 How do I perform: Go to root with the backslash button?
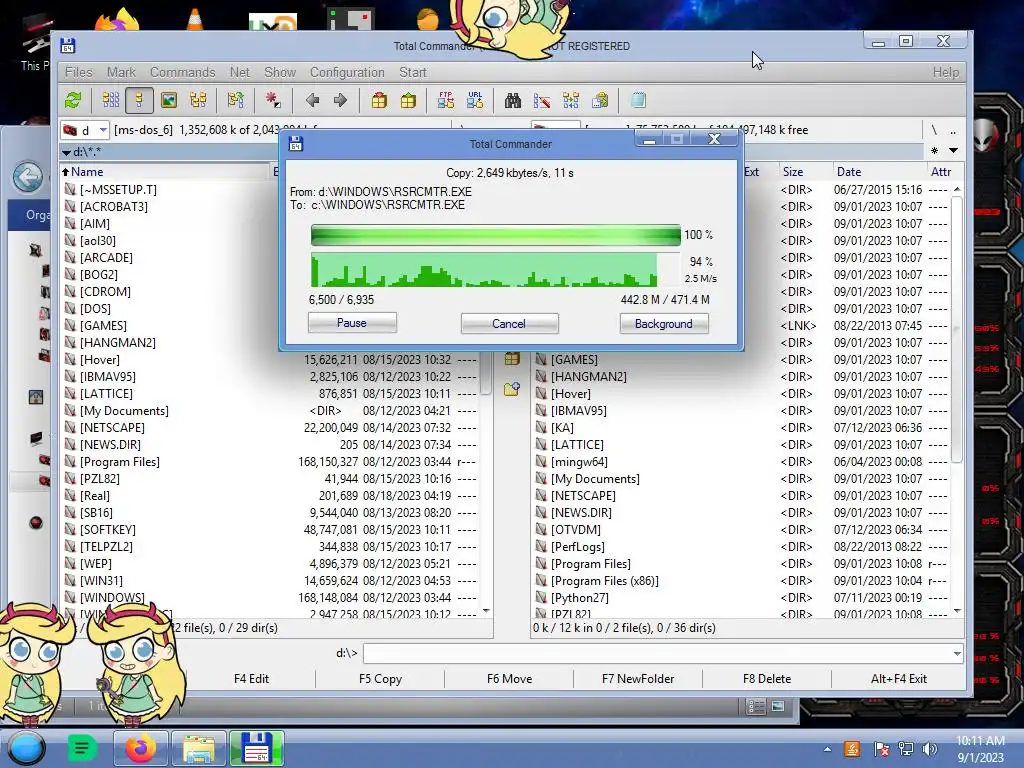tap(935, 130)
